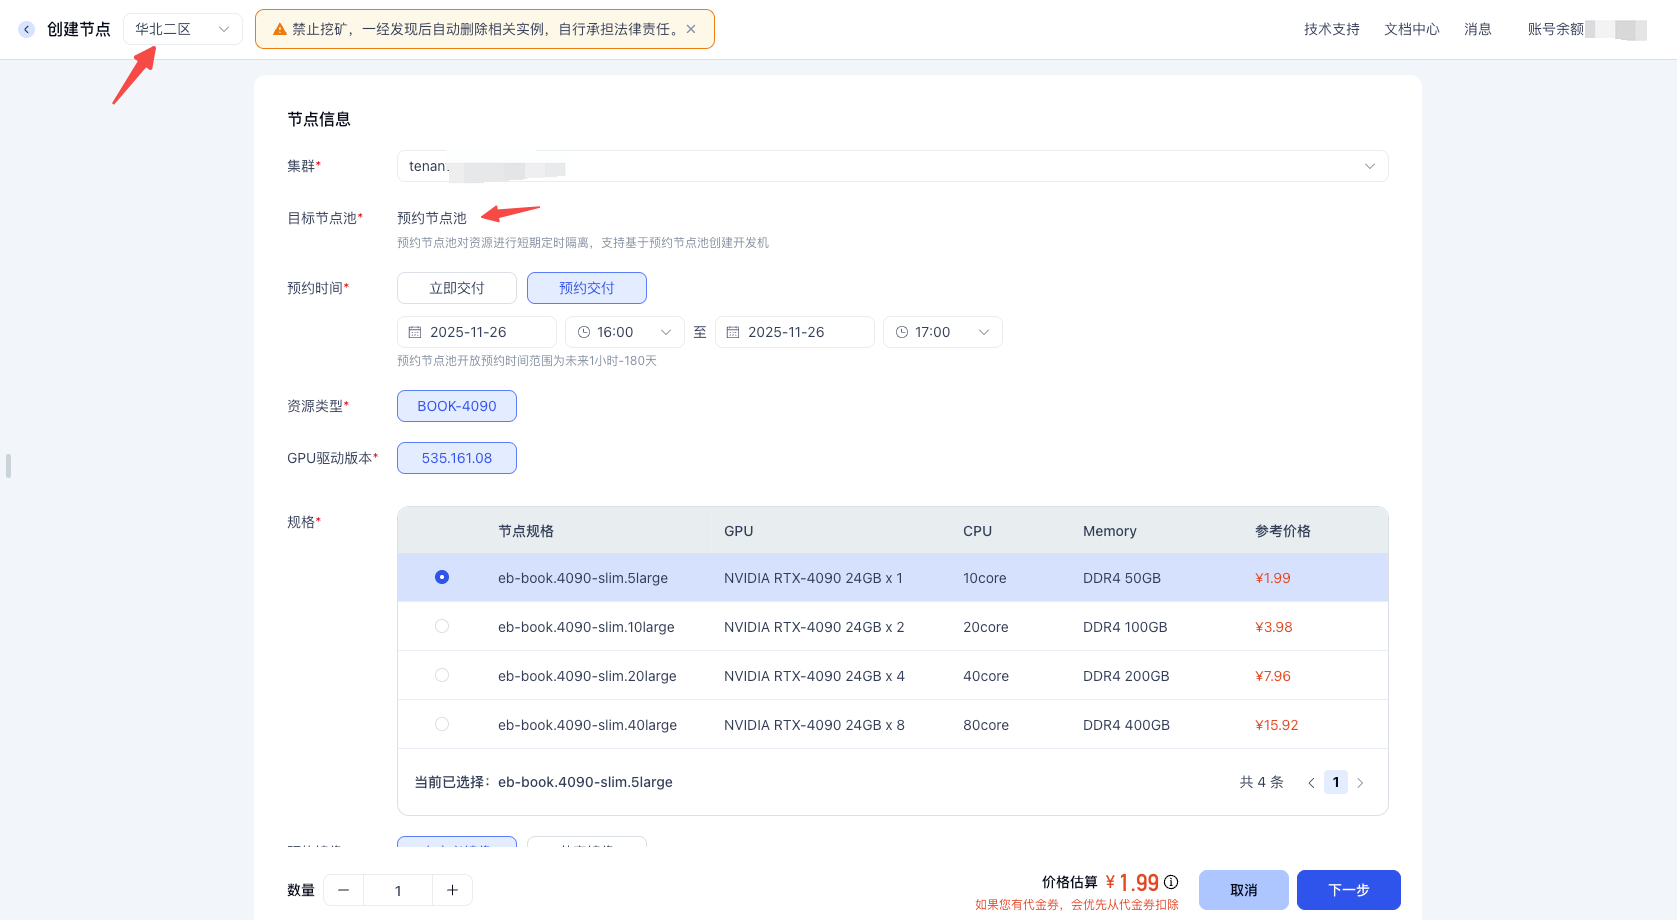Open the start date calendar picker
1677x920 pixels.
tap(477, 332)
